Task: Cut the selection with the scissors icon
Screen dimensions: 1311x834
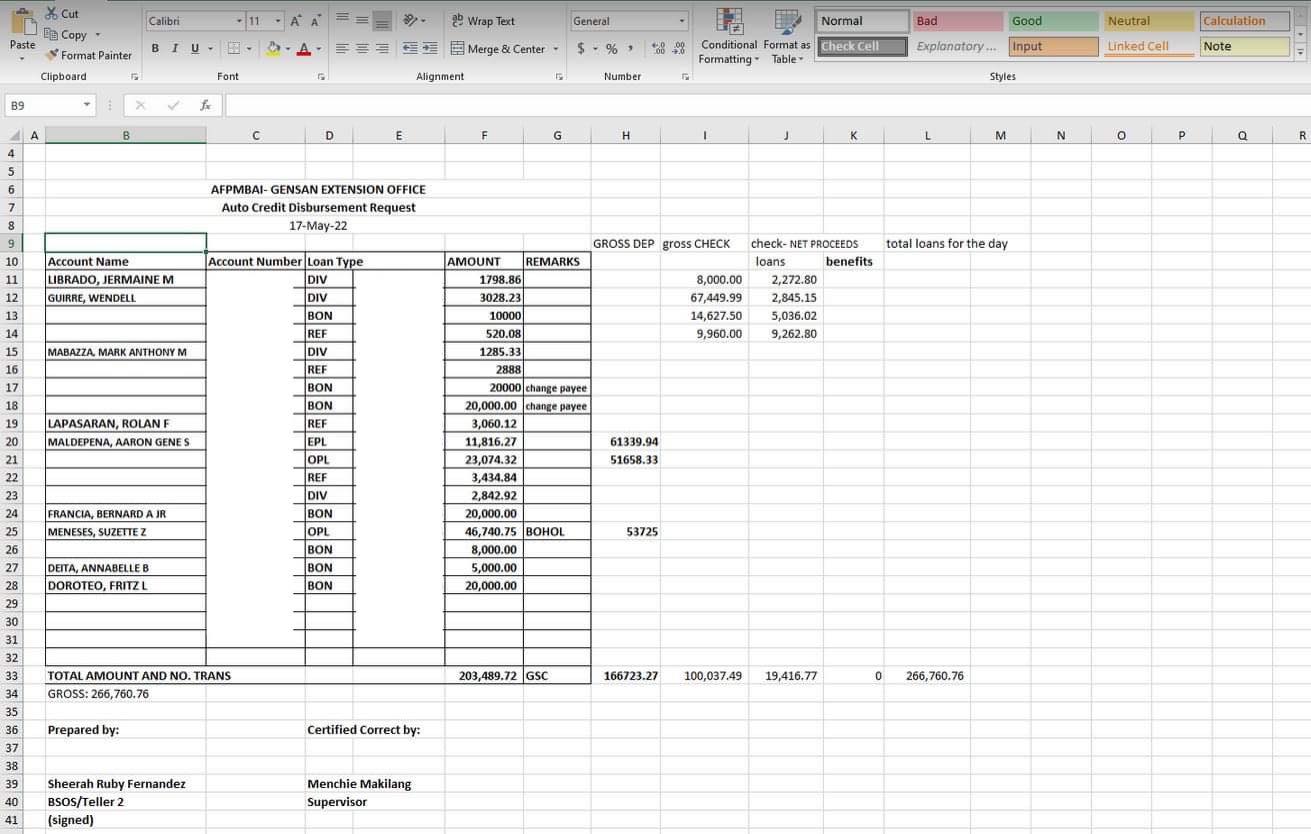Action: pyautogui.click(x=52, y=13)
